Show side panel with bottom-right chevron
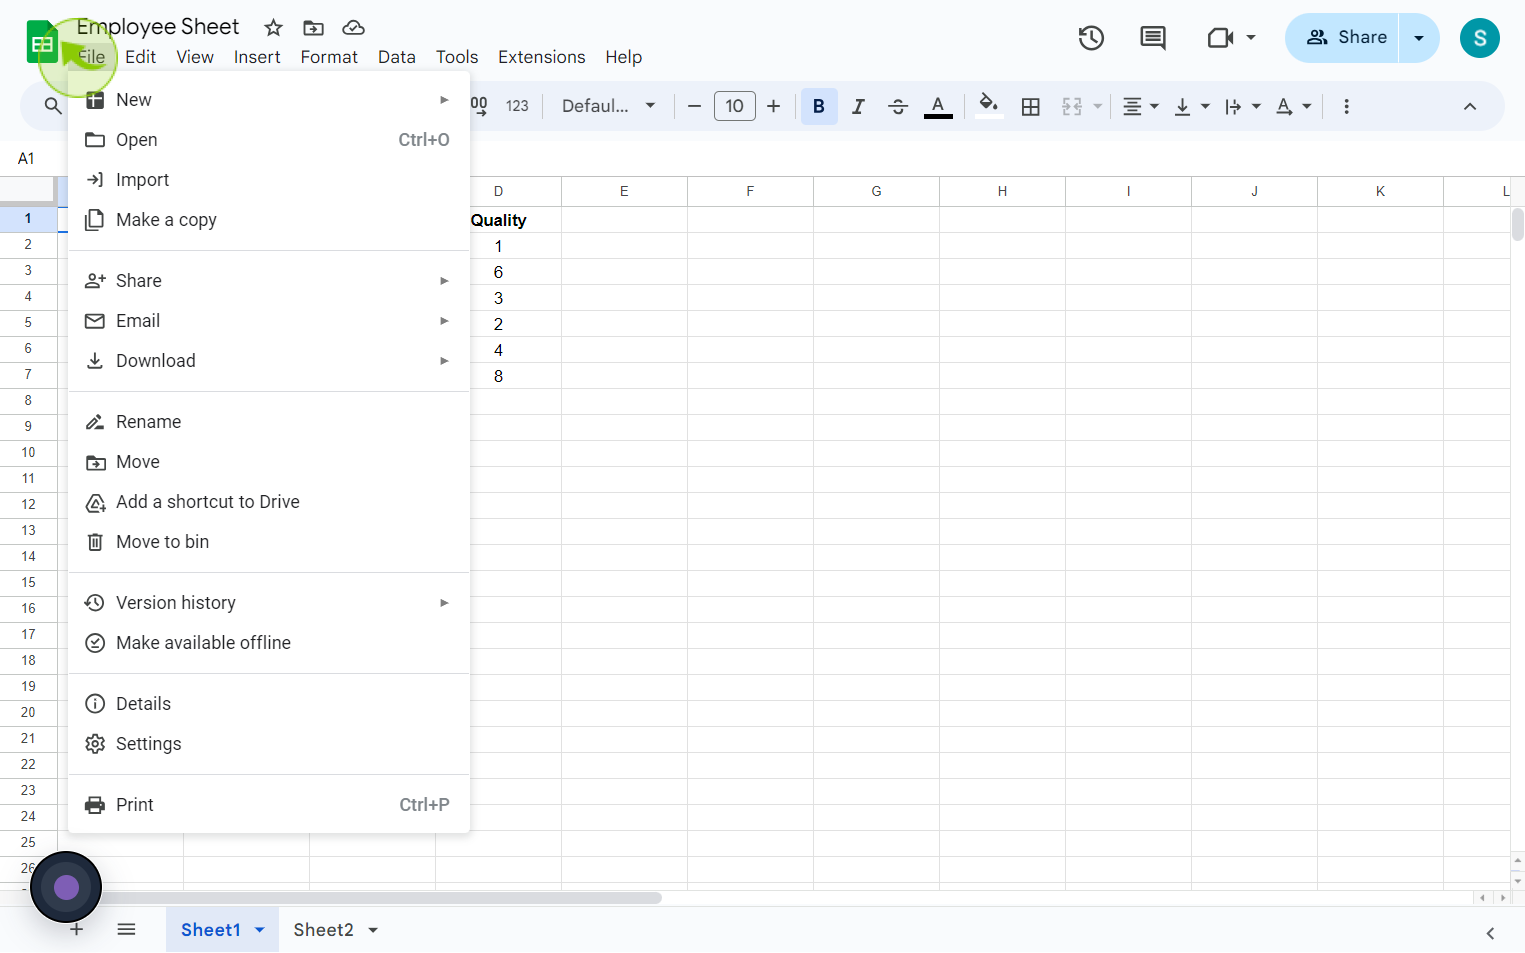 coord(1490,933)
